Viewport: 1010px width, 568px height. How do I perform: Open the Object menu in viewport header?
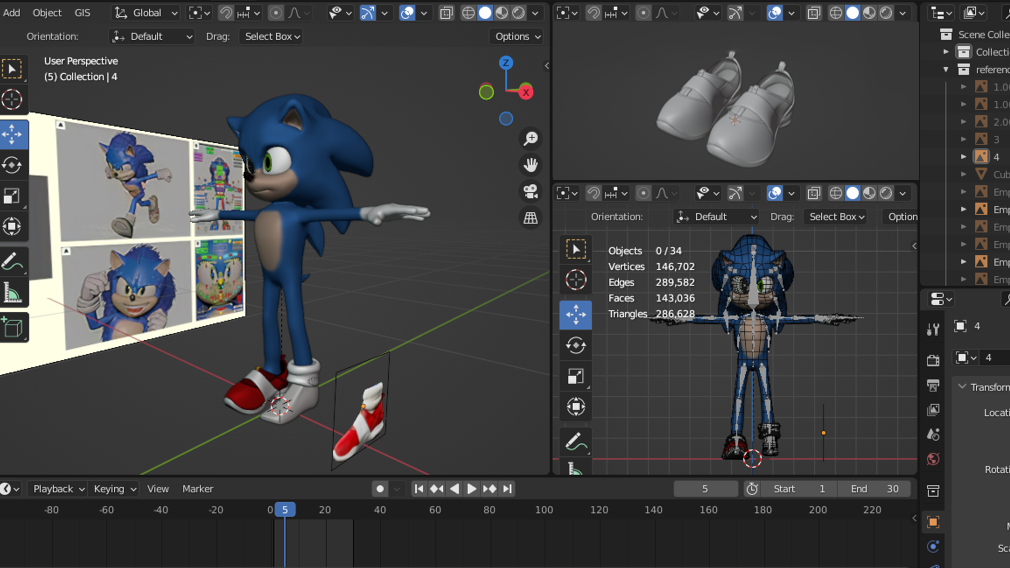click(47, 13)
